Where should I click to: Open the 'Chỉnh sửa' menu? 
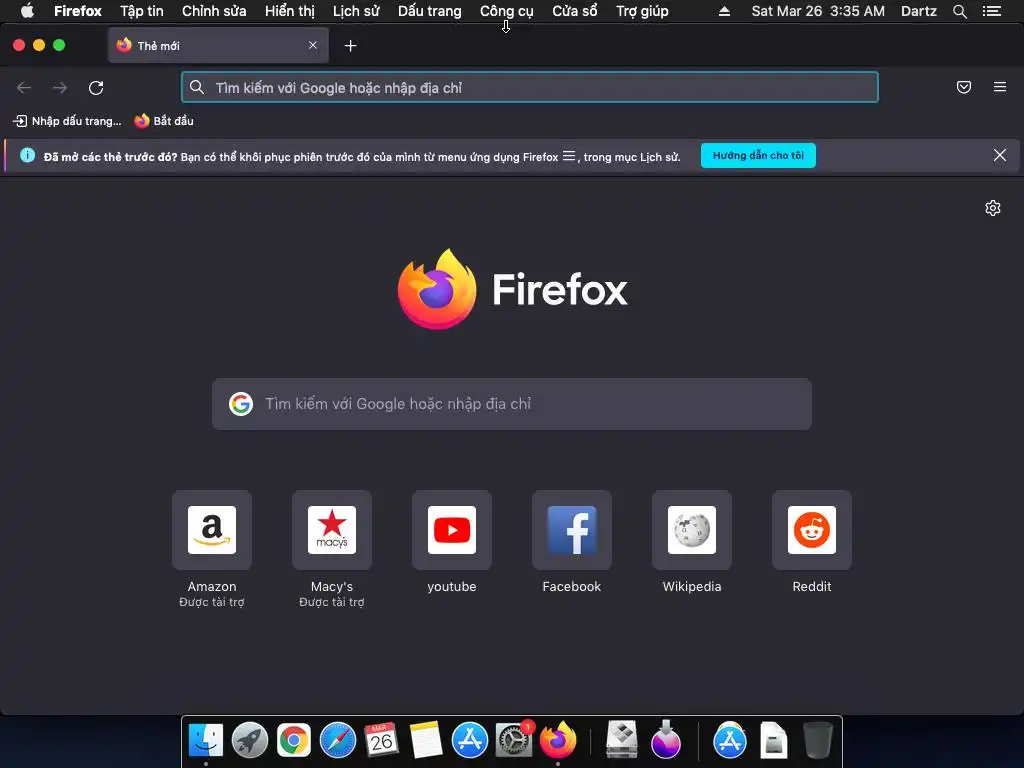tap(214, 11)
